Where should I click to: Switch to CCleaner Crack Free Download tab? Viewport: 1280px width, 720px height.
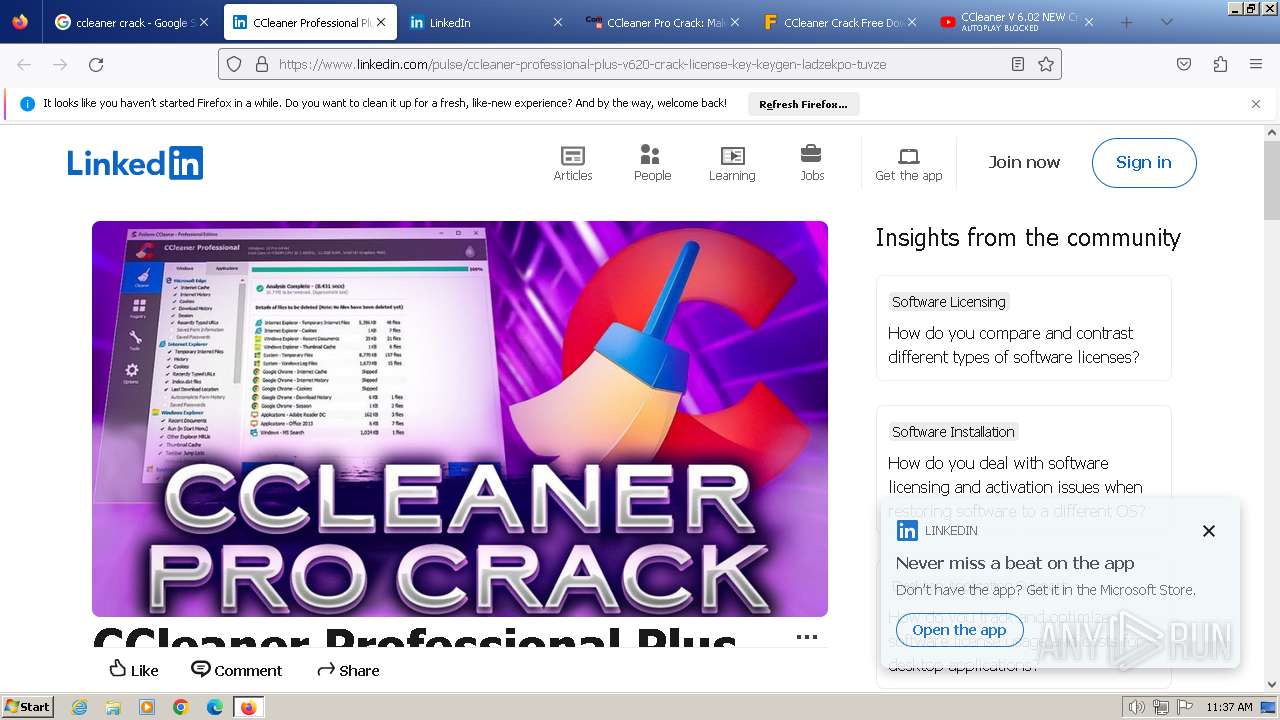tap(839, 22)
